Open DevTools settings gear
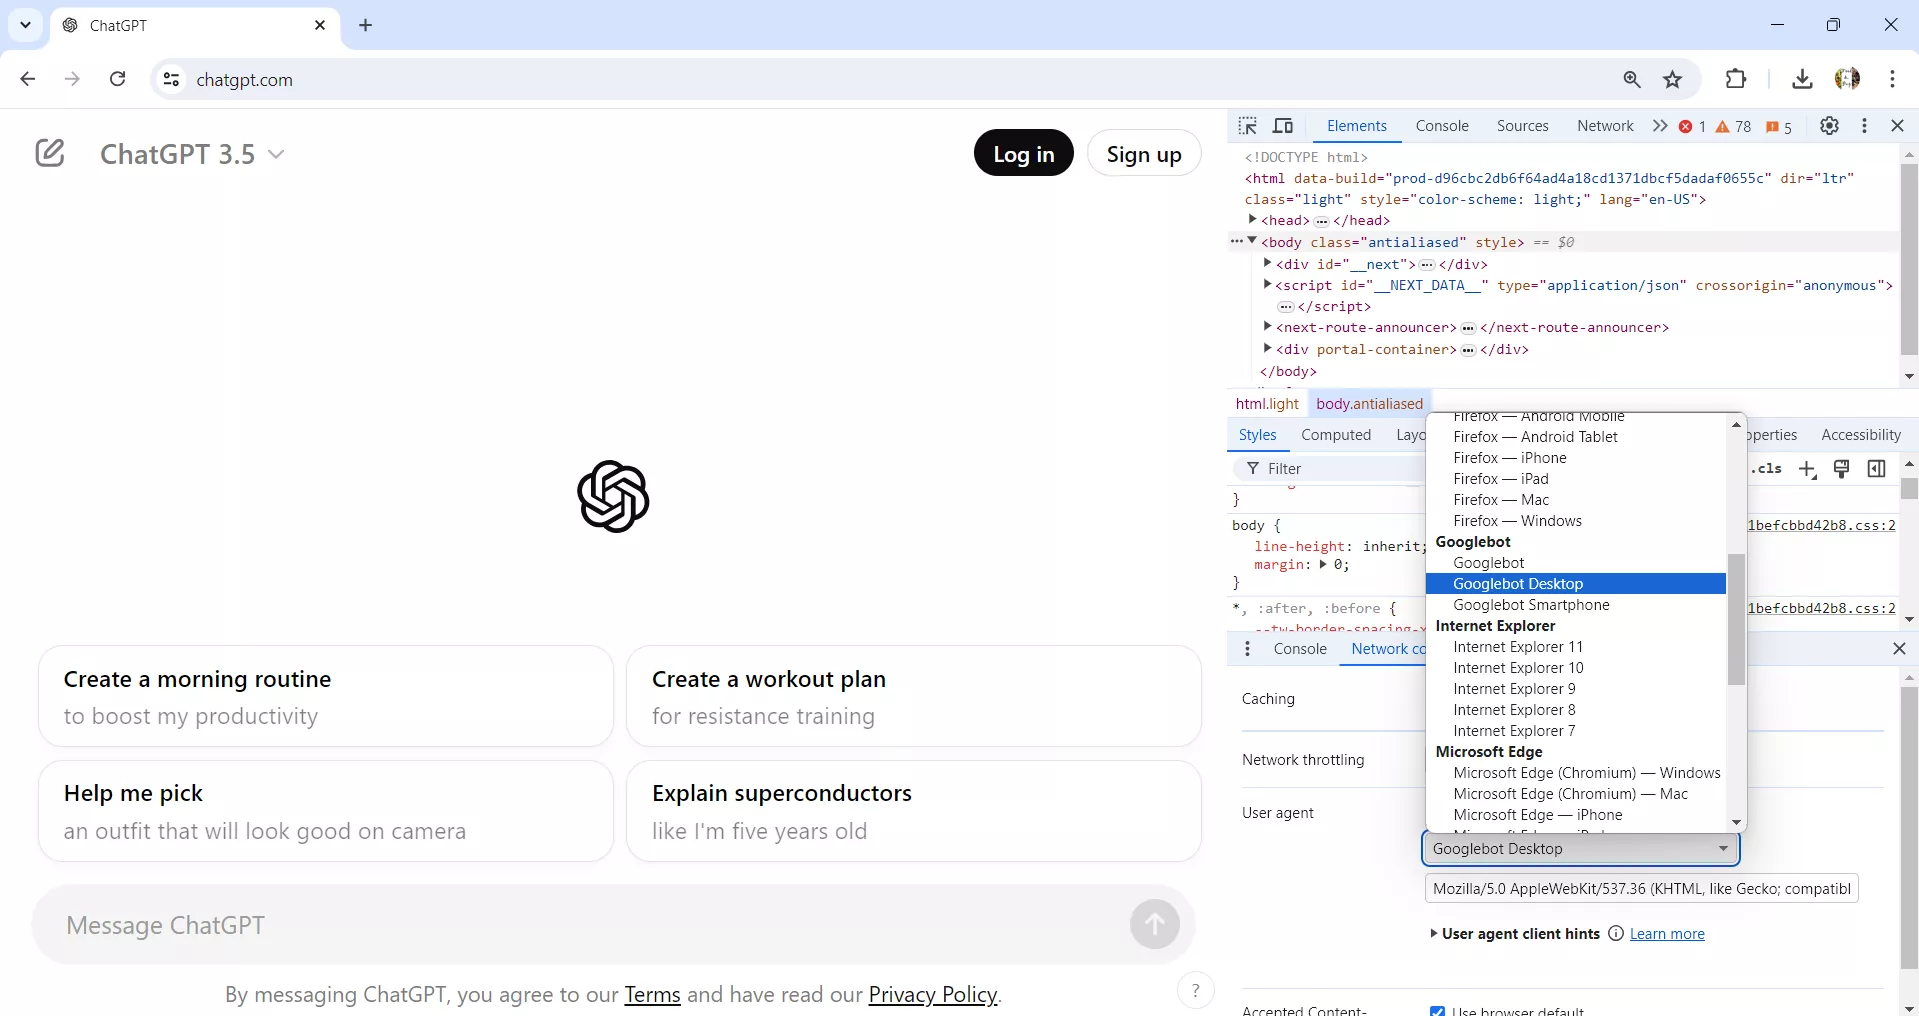 tap(1830, 126)
